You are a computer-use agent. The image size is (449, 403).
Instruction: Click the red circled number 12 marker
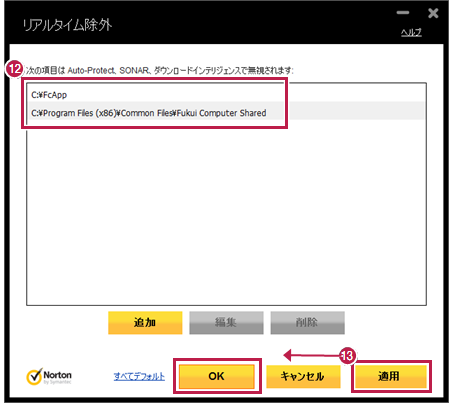click(x=15, y=69)
